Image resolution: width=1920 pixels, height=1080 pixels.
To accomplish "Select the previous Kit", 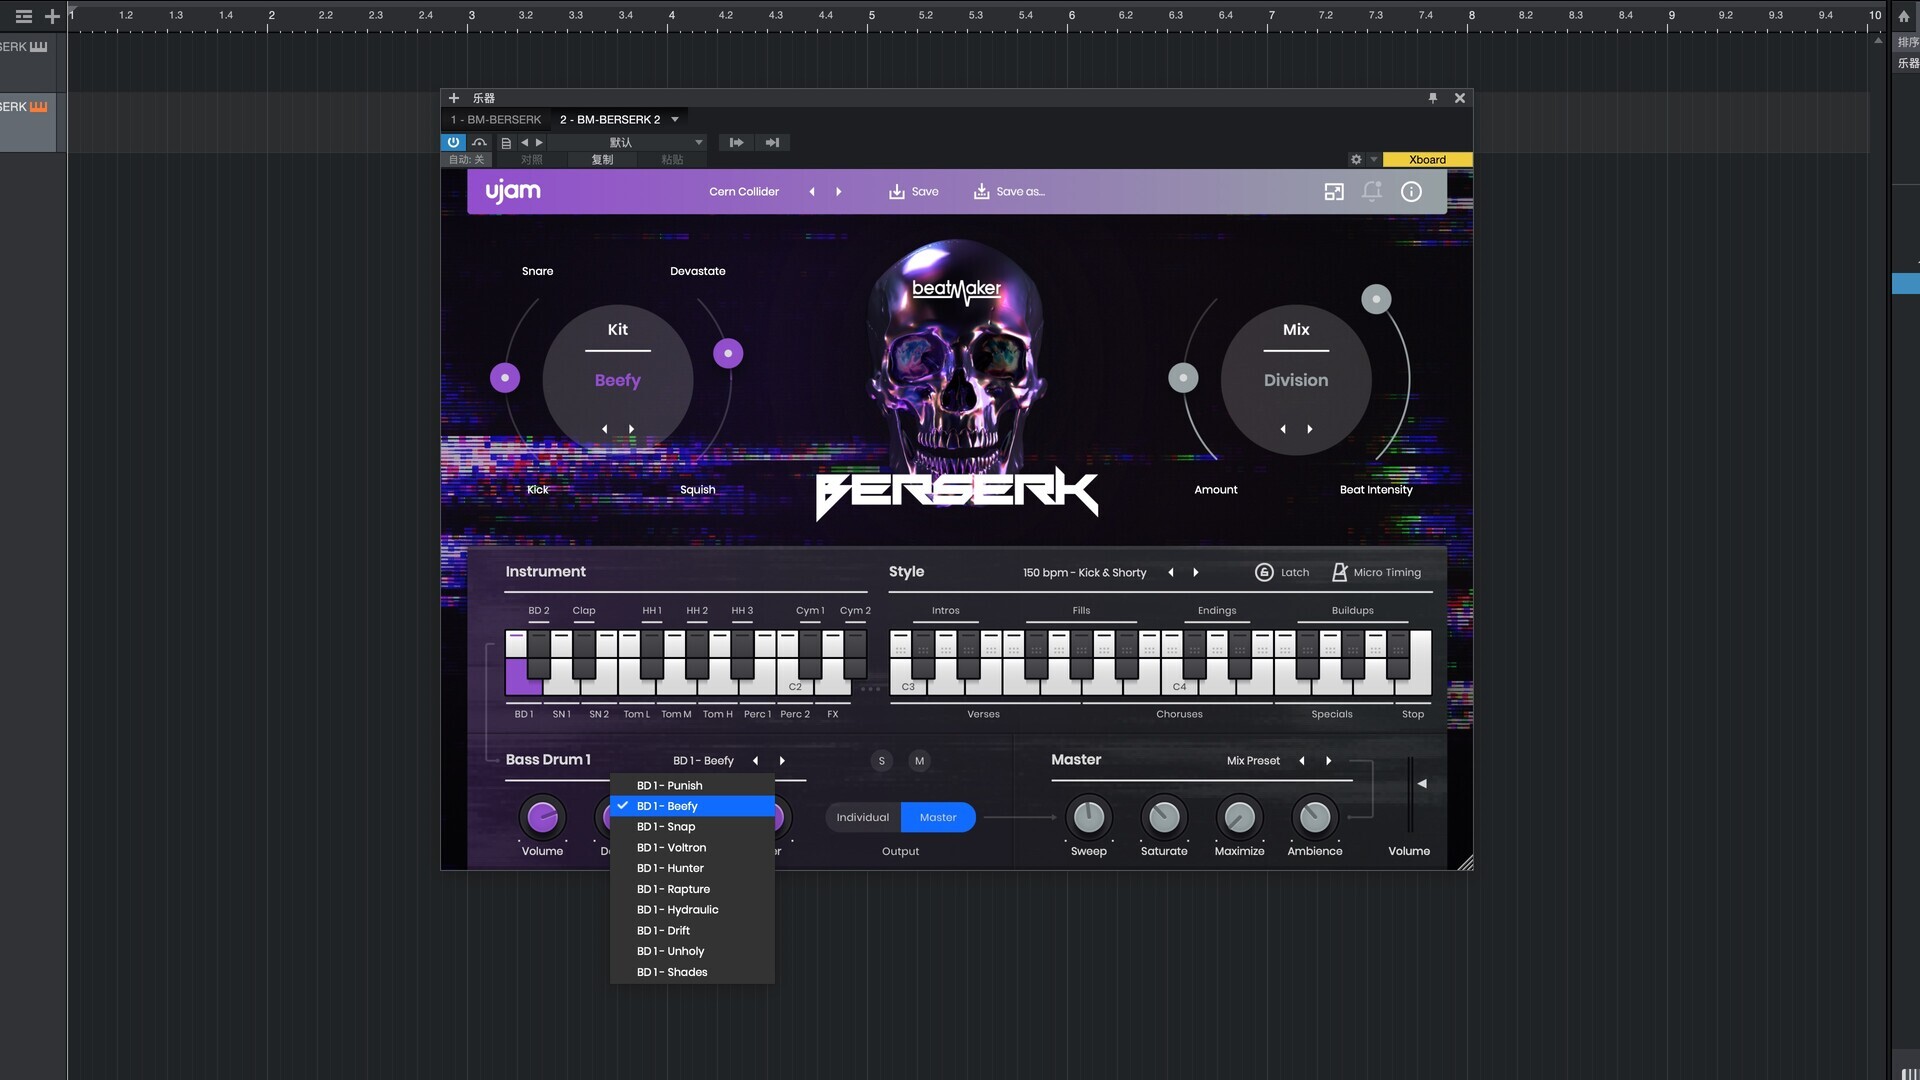I will 604,429.
